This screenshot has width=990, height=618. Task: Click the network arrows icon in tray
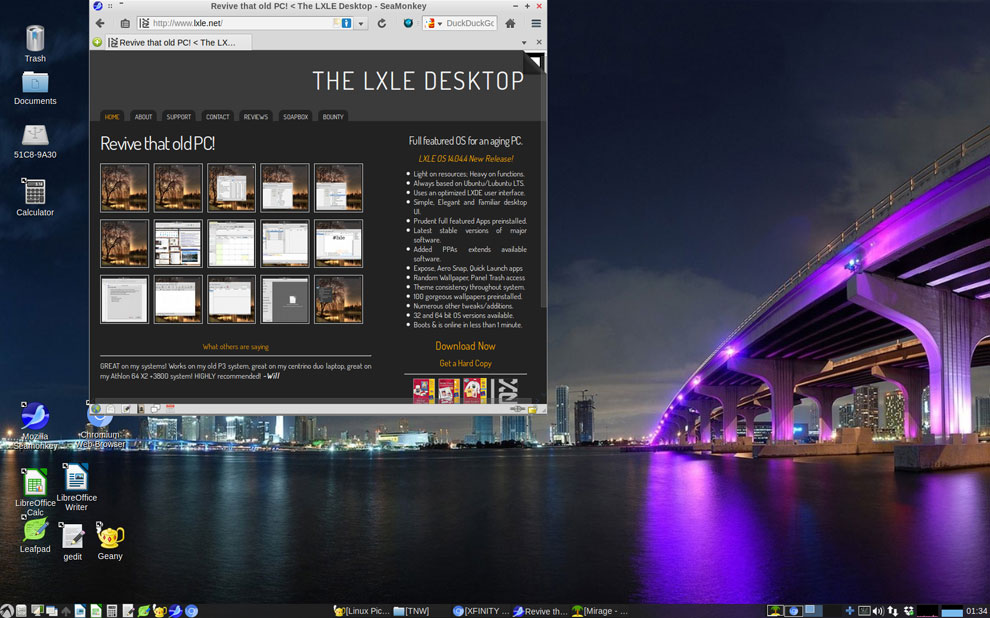(893, 610)
